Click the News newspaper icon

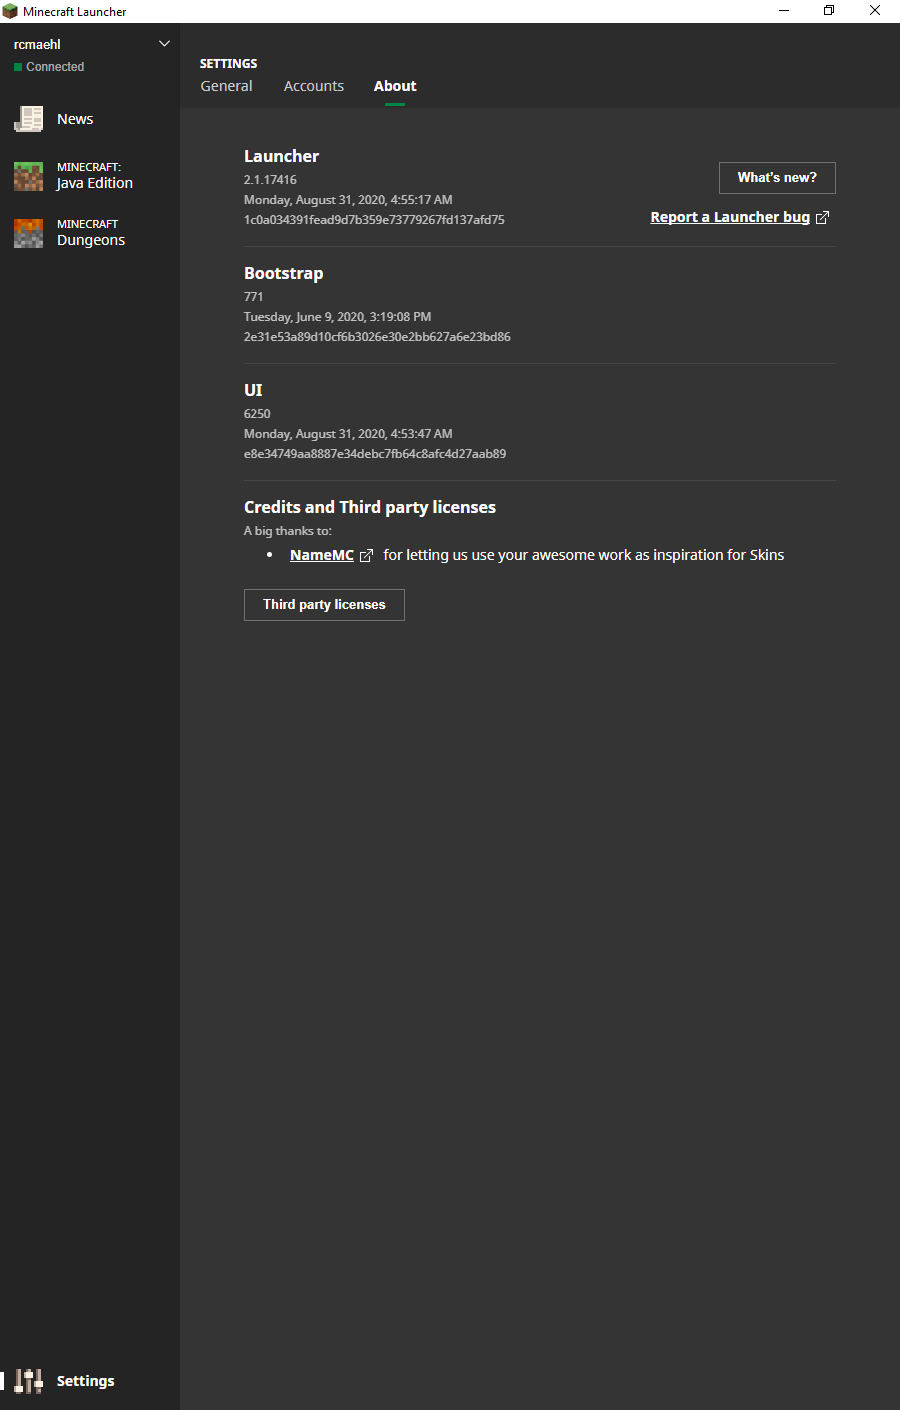coord(28,119)
